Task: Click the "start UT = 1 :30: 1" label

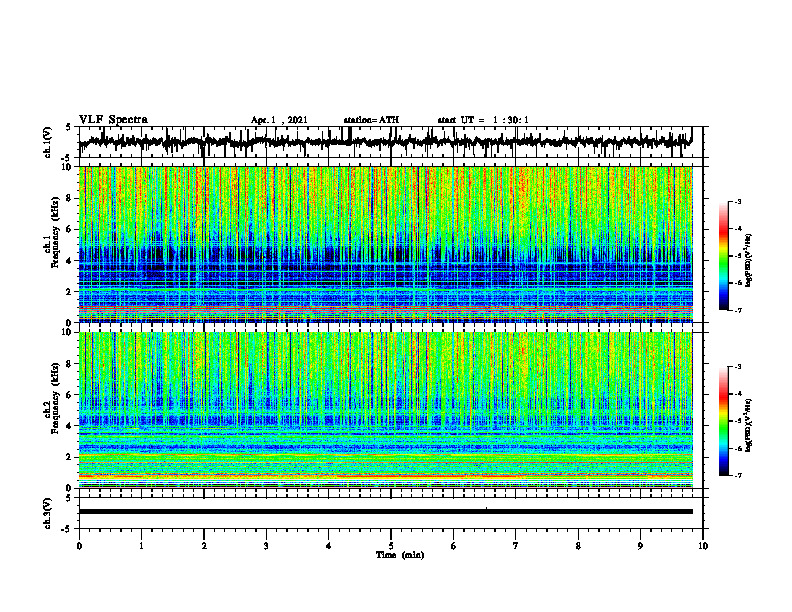Action: tap(483, 120)
